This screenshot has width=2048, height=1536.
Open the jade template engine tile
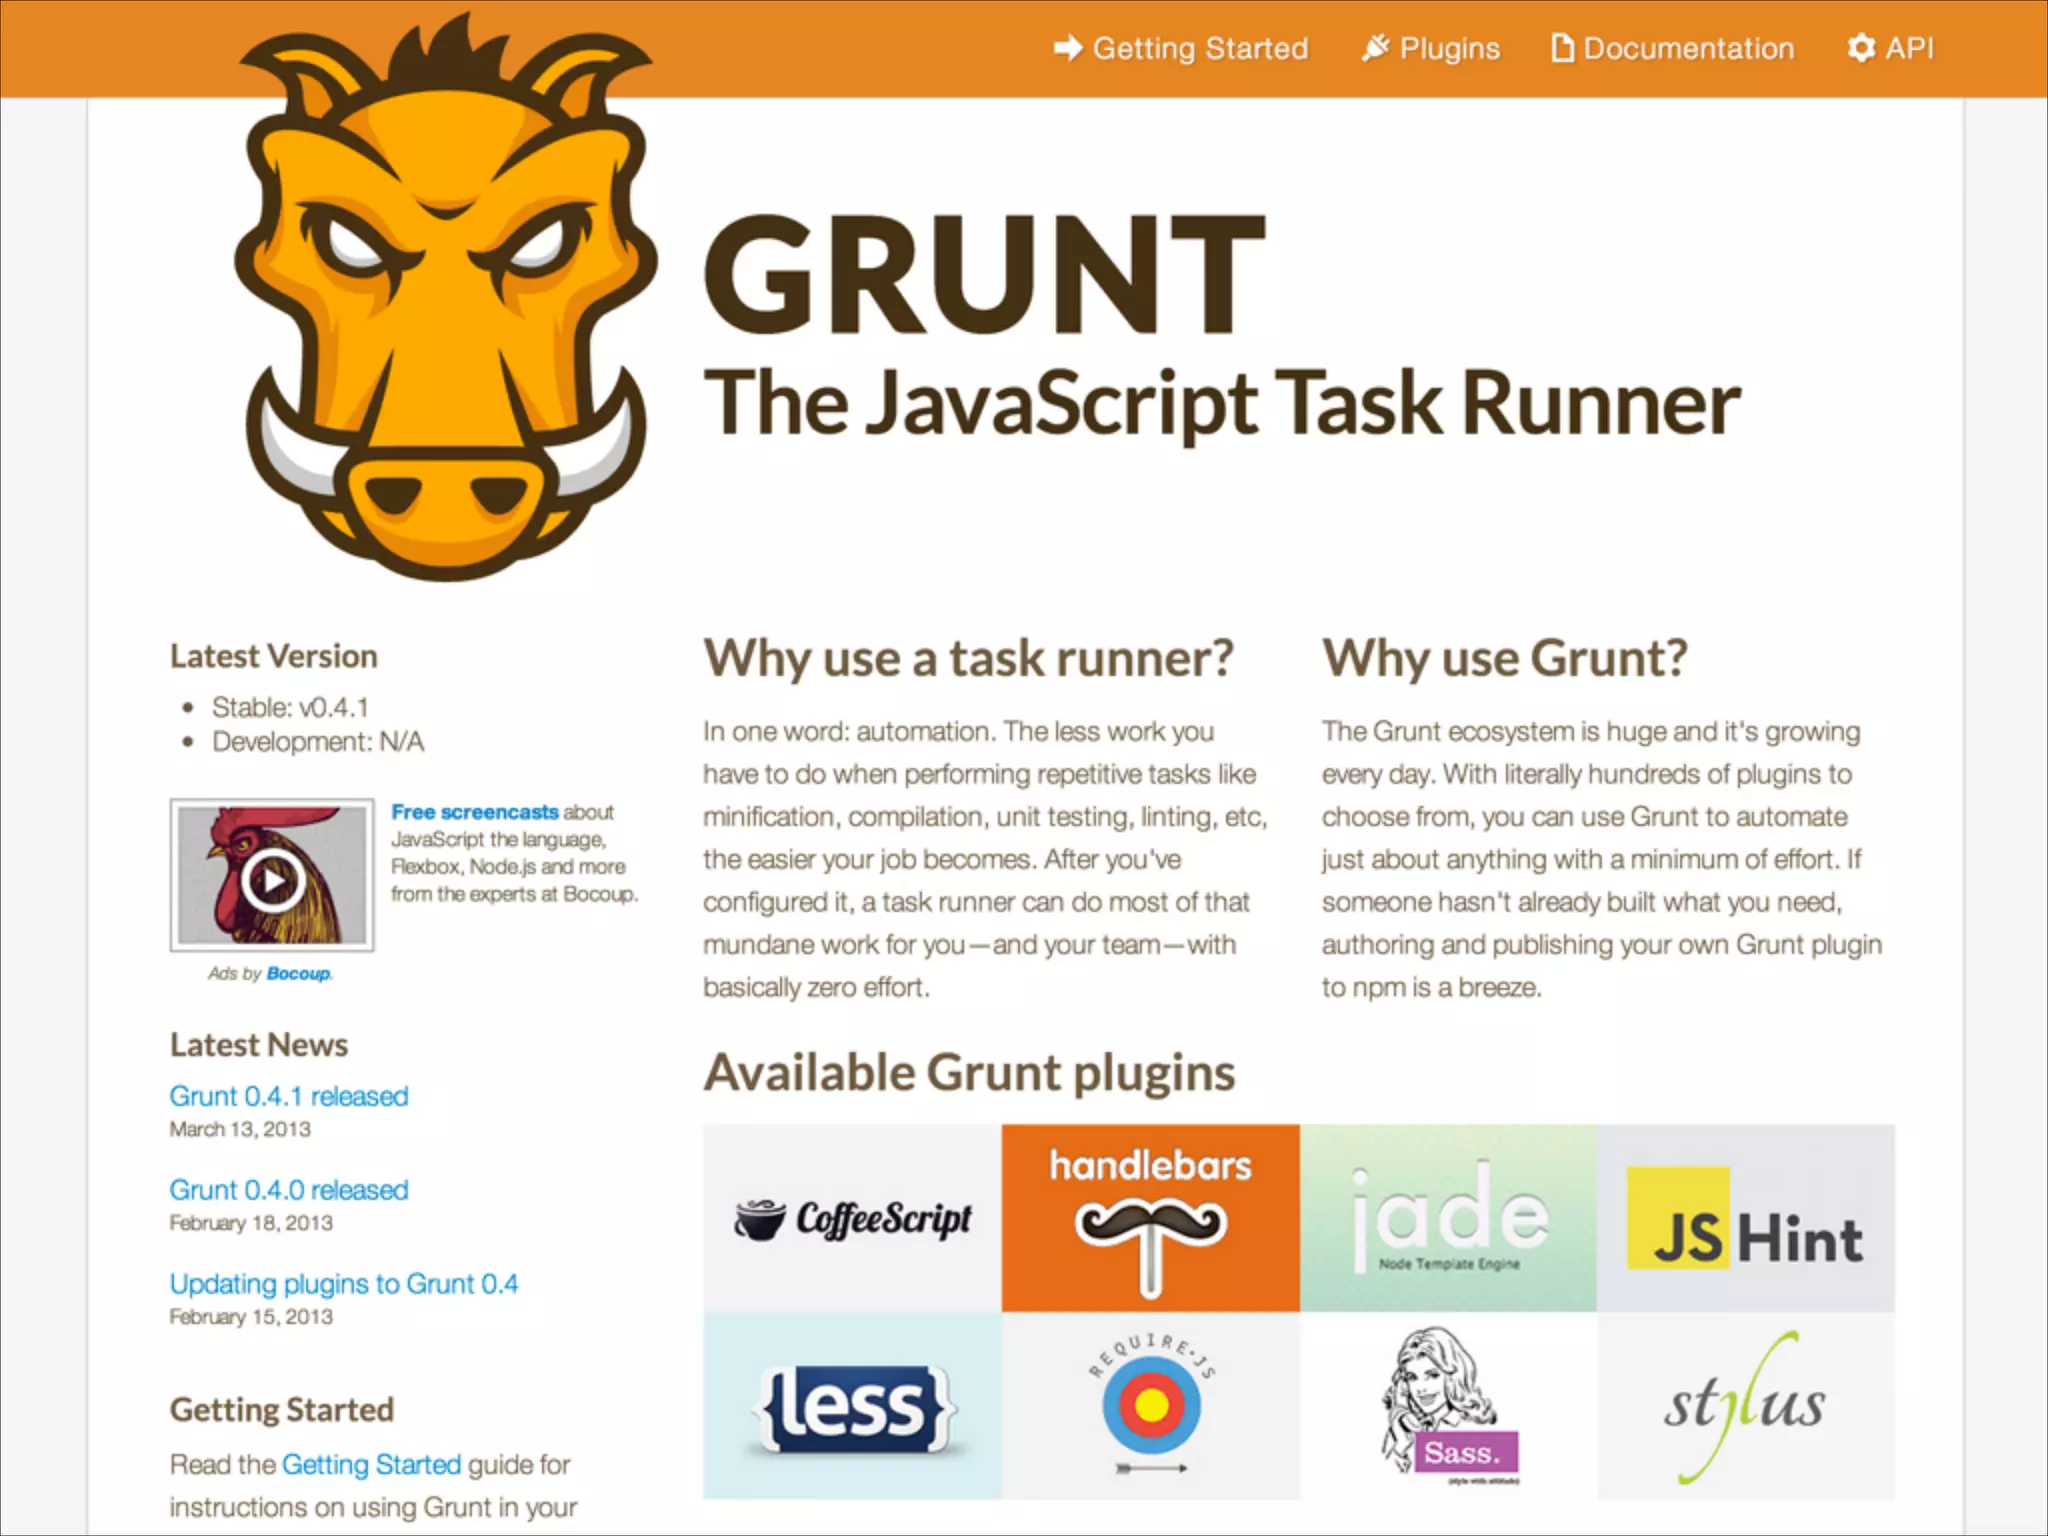(1448, 1217)
